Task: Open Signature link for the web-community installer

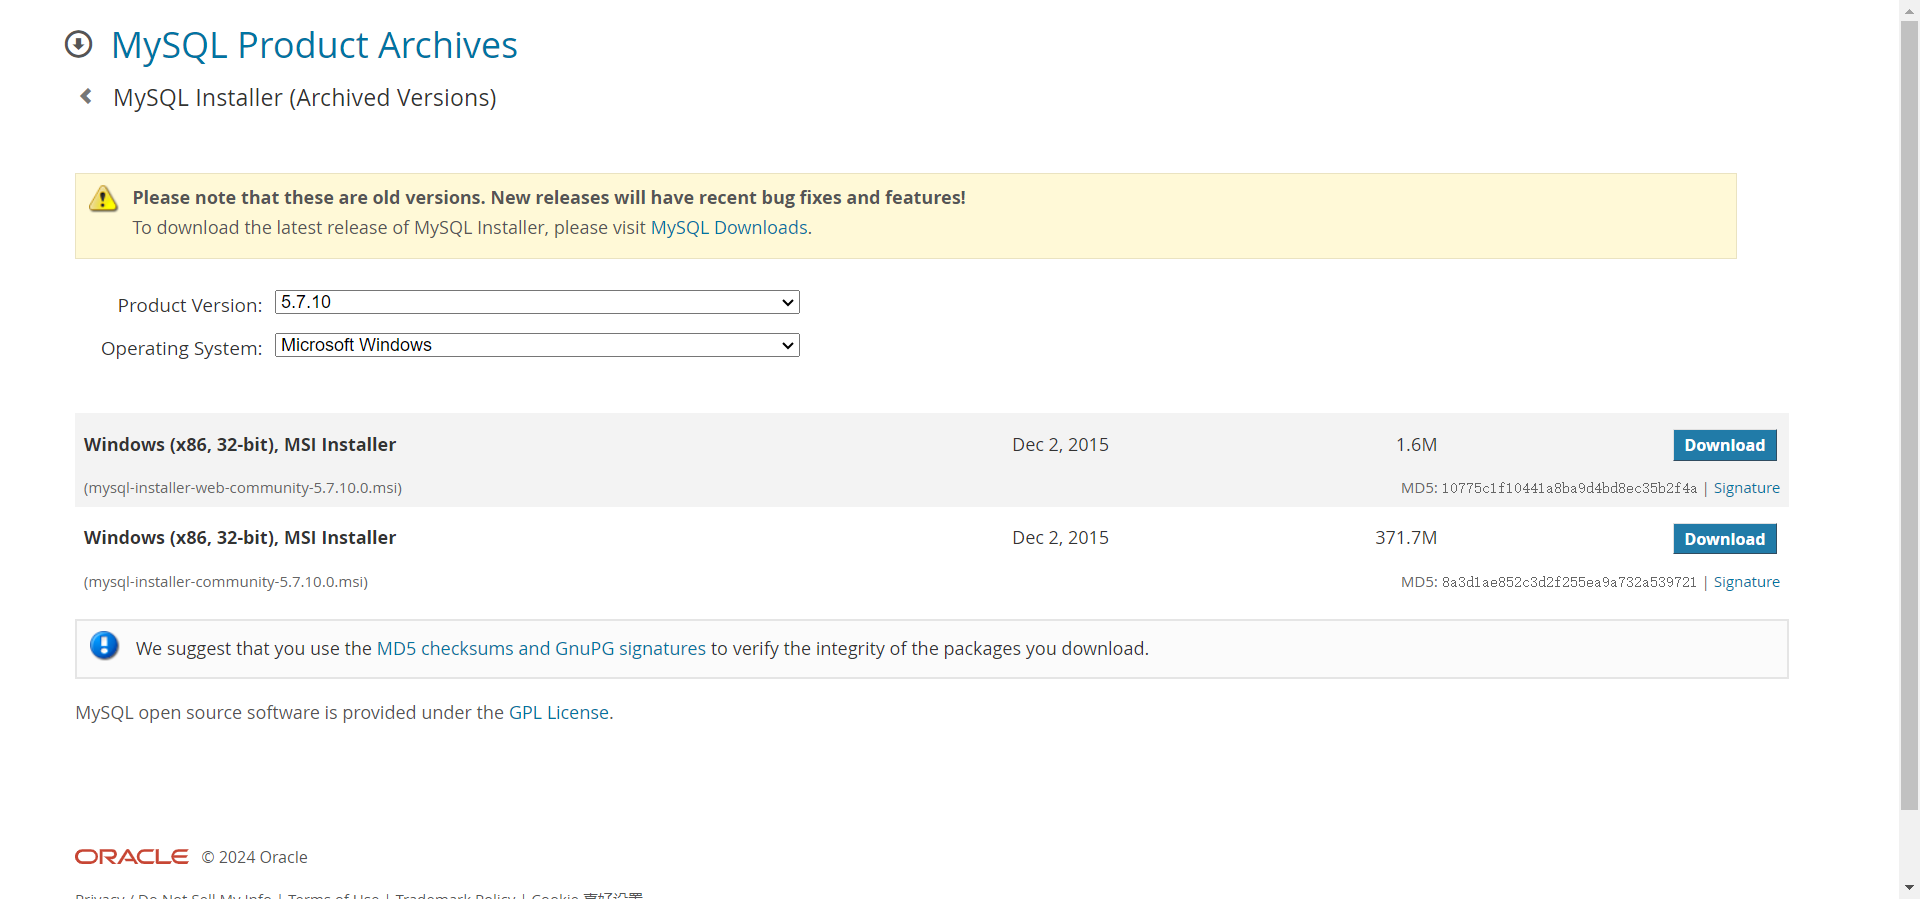Action: [1746, 488]
